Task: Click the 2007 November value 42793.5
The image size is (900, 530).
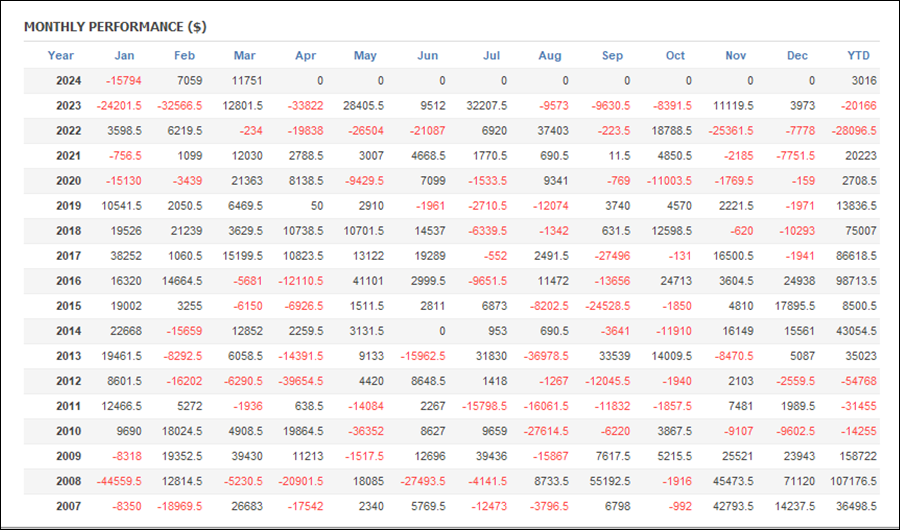Action: click(x=733, y=506)
